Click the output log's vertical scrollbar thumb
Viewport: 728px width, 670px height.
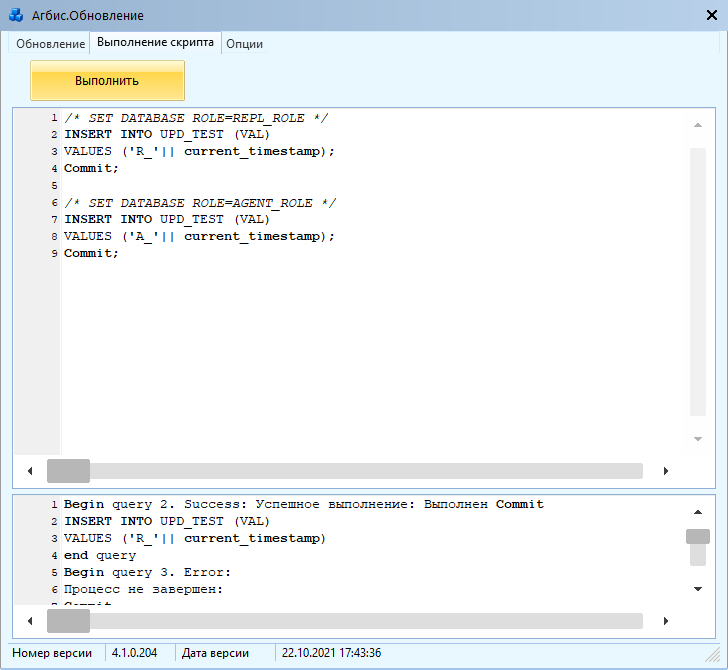point(698,537)
